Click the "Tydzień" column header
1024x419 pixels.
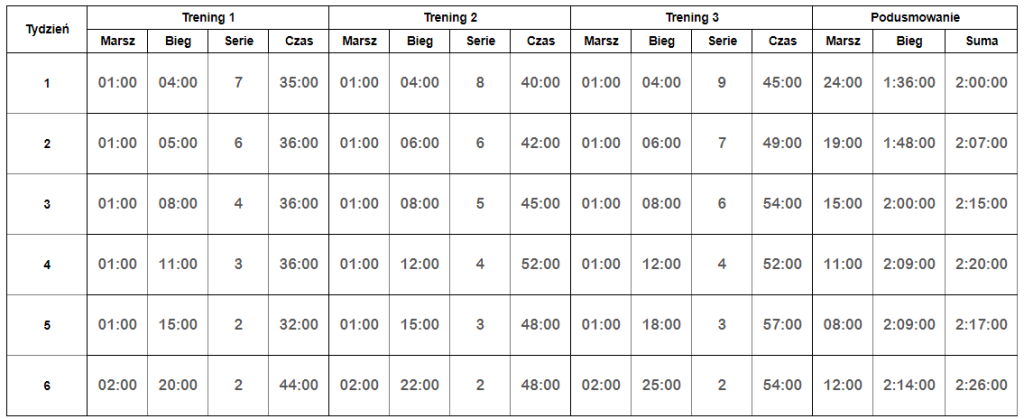tap(46, 29)
